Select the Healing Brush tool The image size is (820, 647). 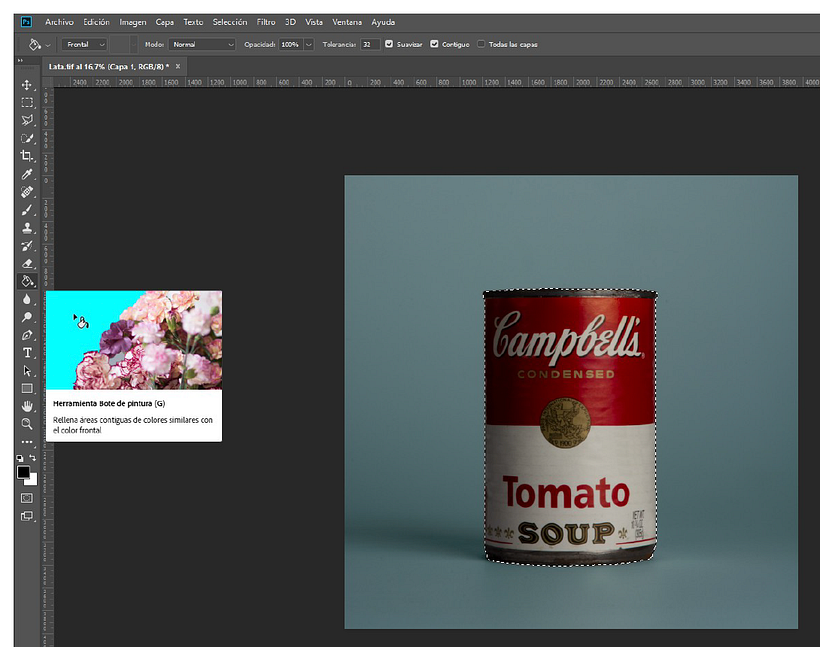click(x=27, y=192)
